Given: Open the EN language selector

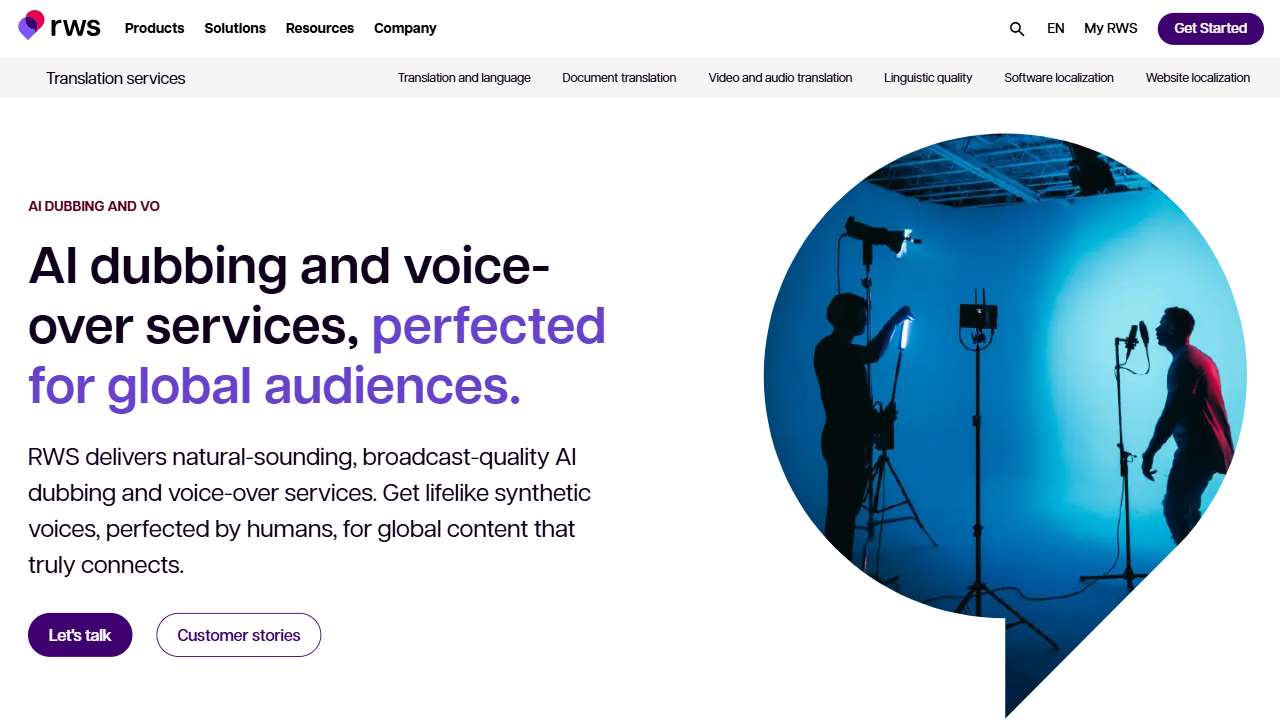Looking at the screenshot, I should point(1056,28).
